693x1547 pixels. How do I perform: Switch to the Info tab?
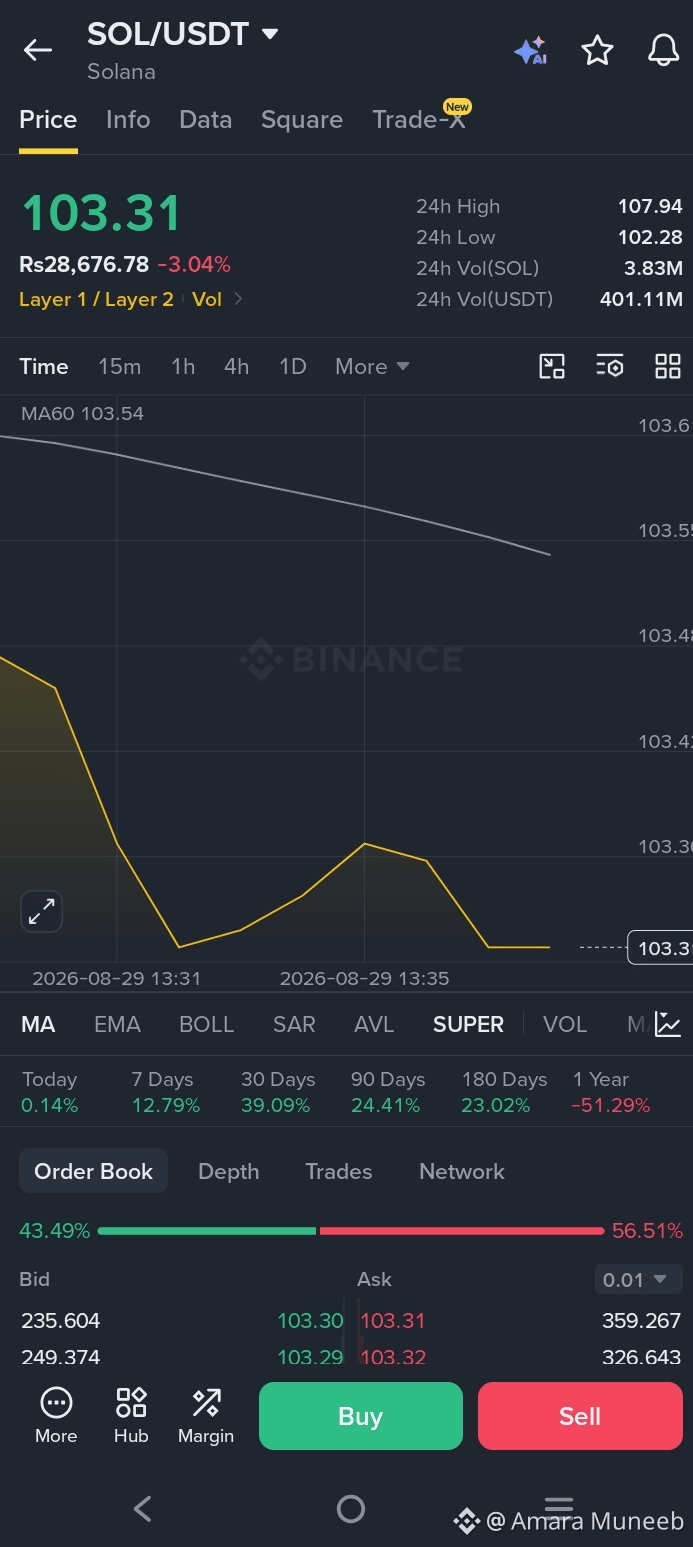(128, 119)
